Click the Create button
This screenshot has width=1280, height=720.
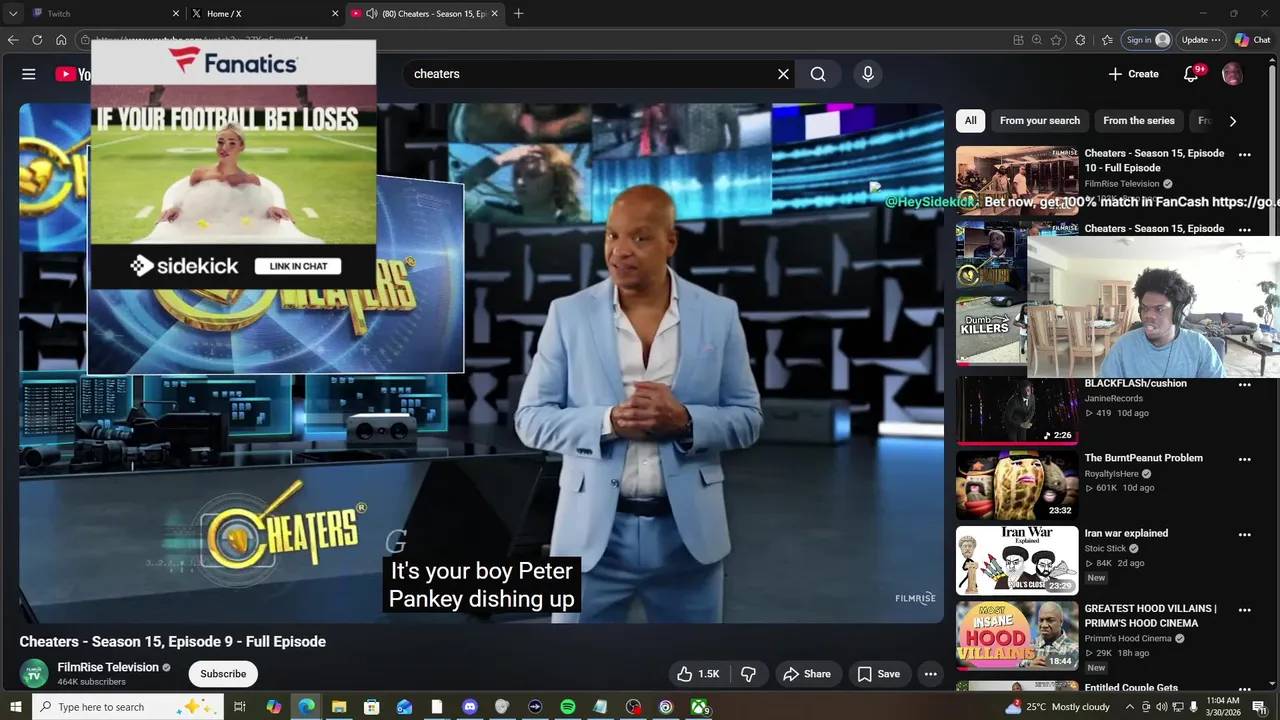1133,74
